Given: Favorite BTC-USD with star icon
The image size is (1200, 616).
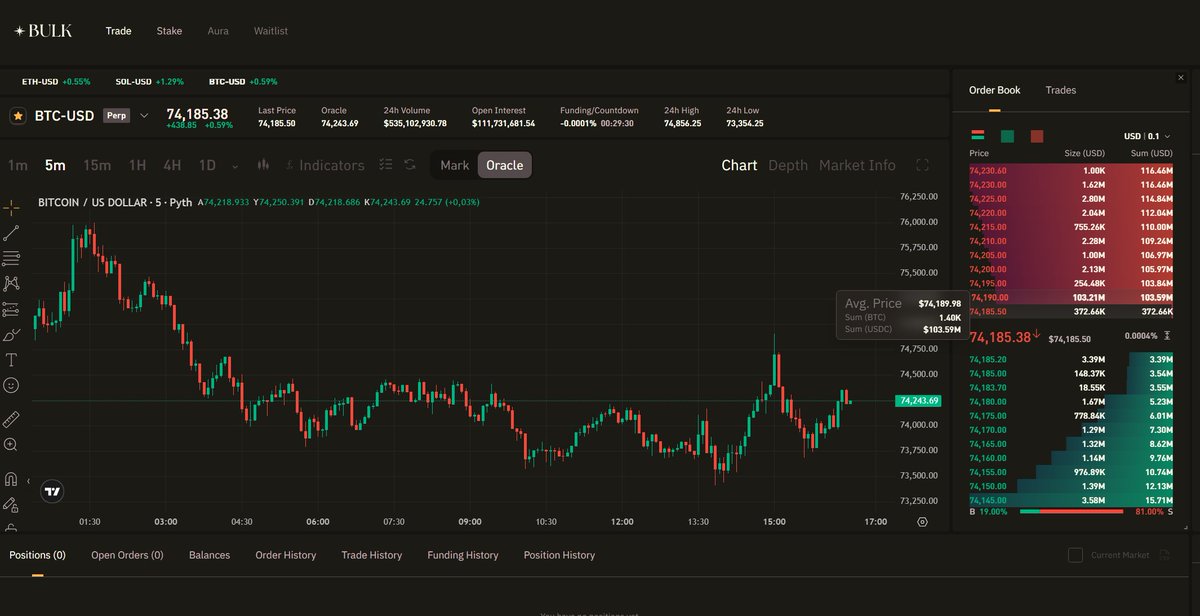Looking at the screenshot, I should click(x=18, y=116).
